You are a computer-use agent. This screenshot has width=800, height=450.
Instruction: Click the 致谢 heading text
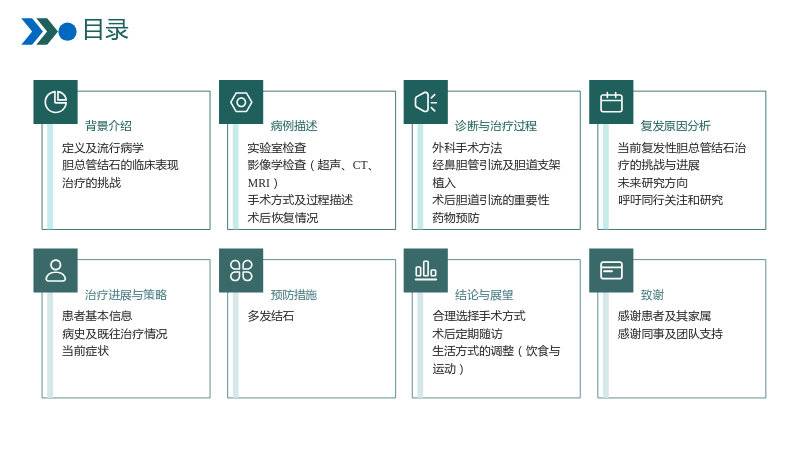652,294
